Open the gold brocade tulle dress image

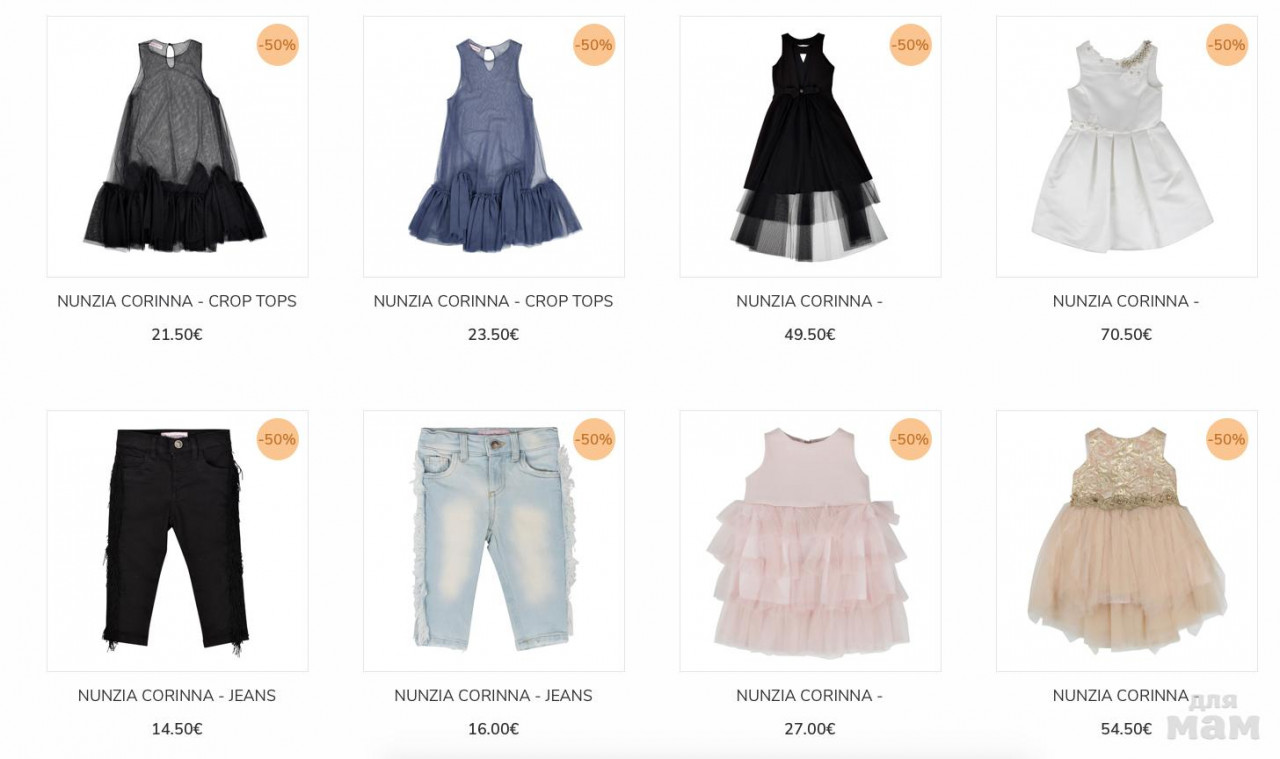coord(1127,541)
